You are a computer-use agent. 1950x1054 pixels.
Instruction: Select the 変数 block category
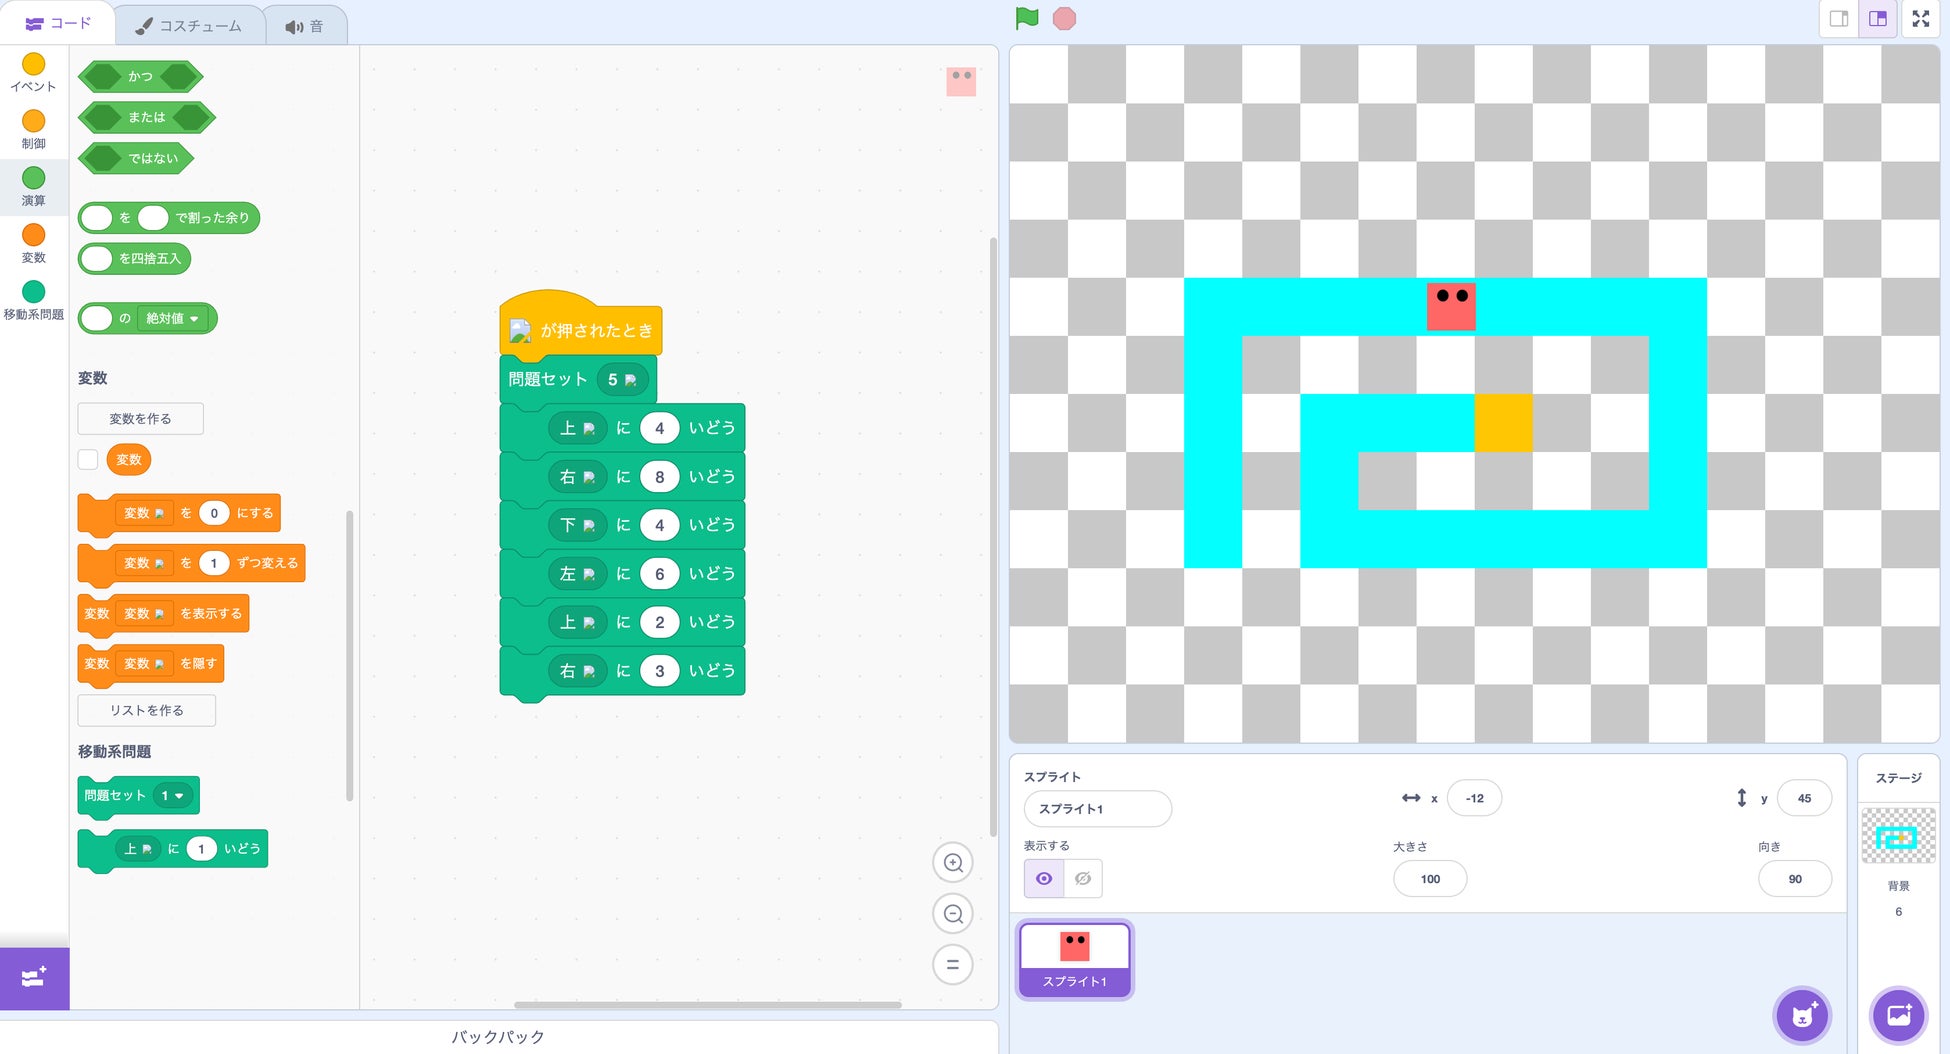34,244
